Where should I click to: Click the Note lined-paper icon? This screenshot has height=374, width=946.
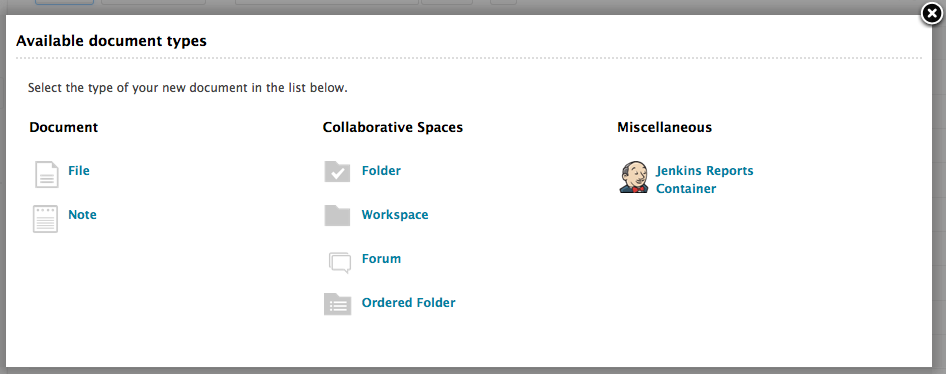click(45, 219)
